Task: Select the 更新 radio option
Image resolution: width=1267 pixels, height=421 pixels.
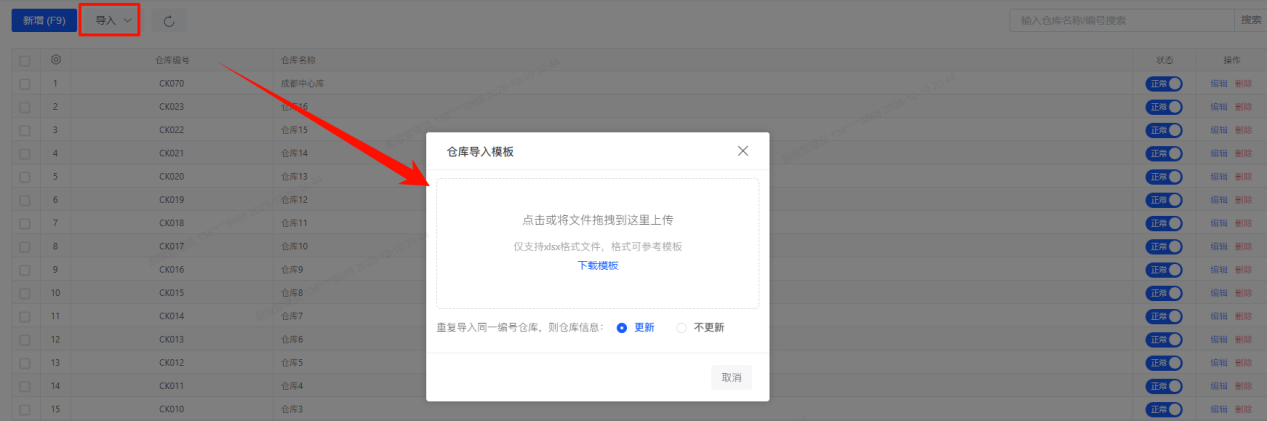Action: 622,327
